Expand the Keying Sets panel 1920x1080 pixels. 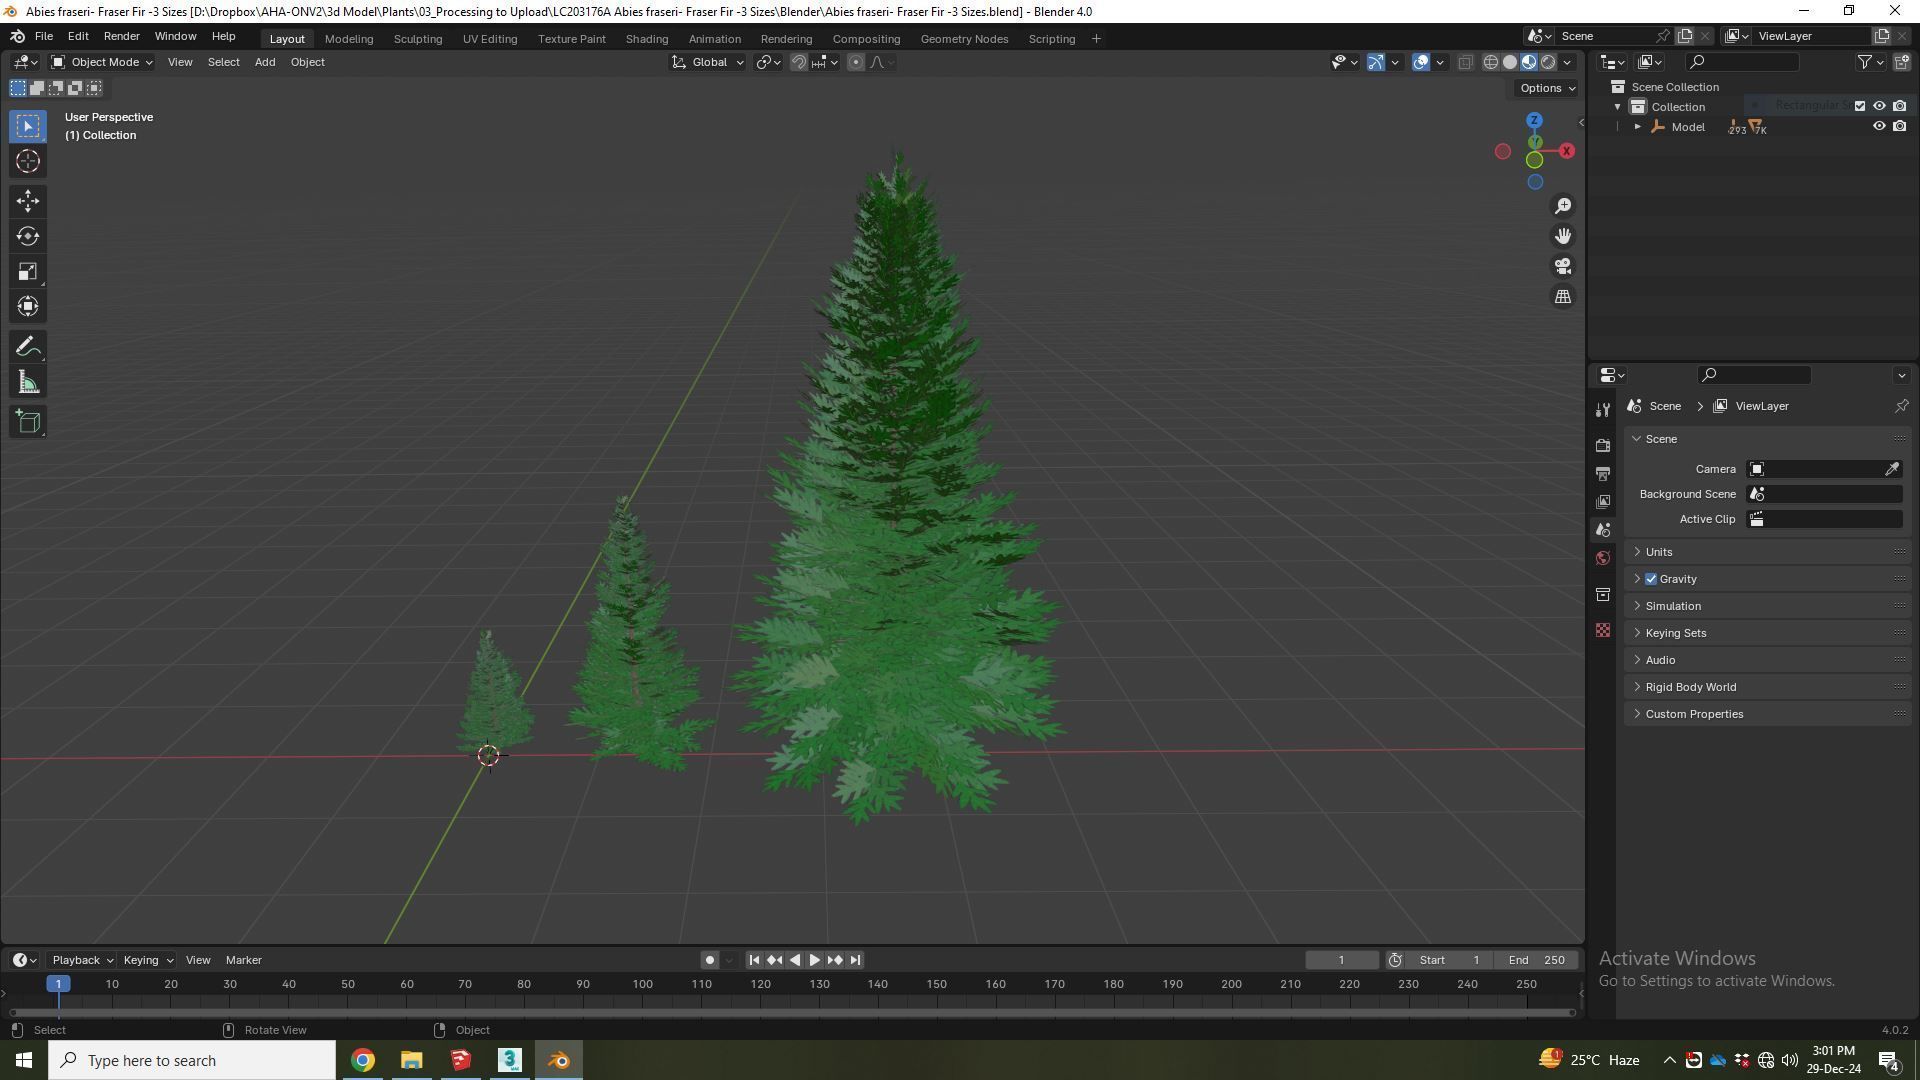point(1676,633)
